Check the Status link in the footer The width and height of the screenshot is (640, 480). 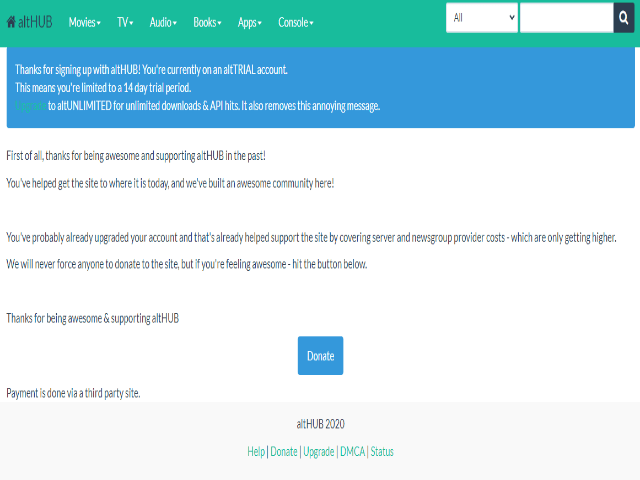pyautogui.click(x=382, y=452)
